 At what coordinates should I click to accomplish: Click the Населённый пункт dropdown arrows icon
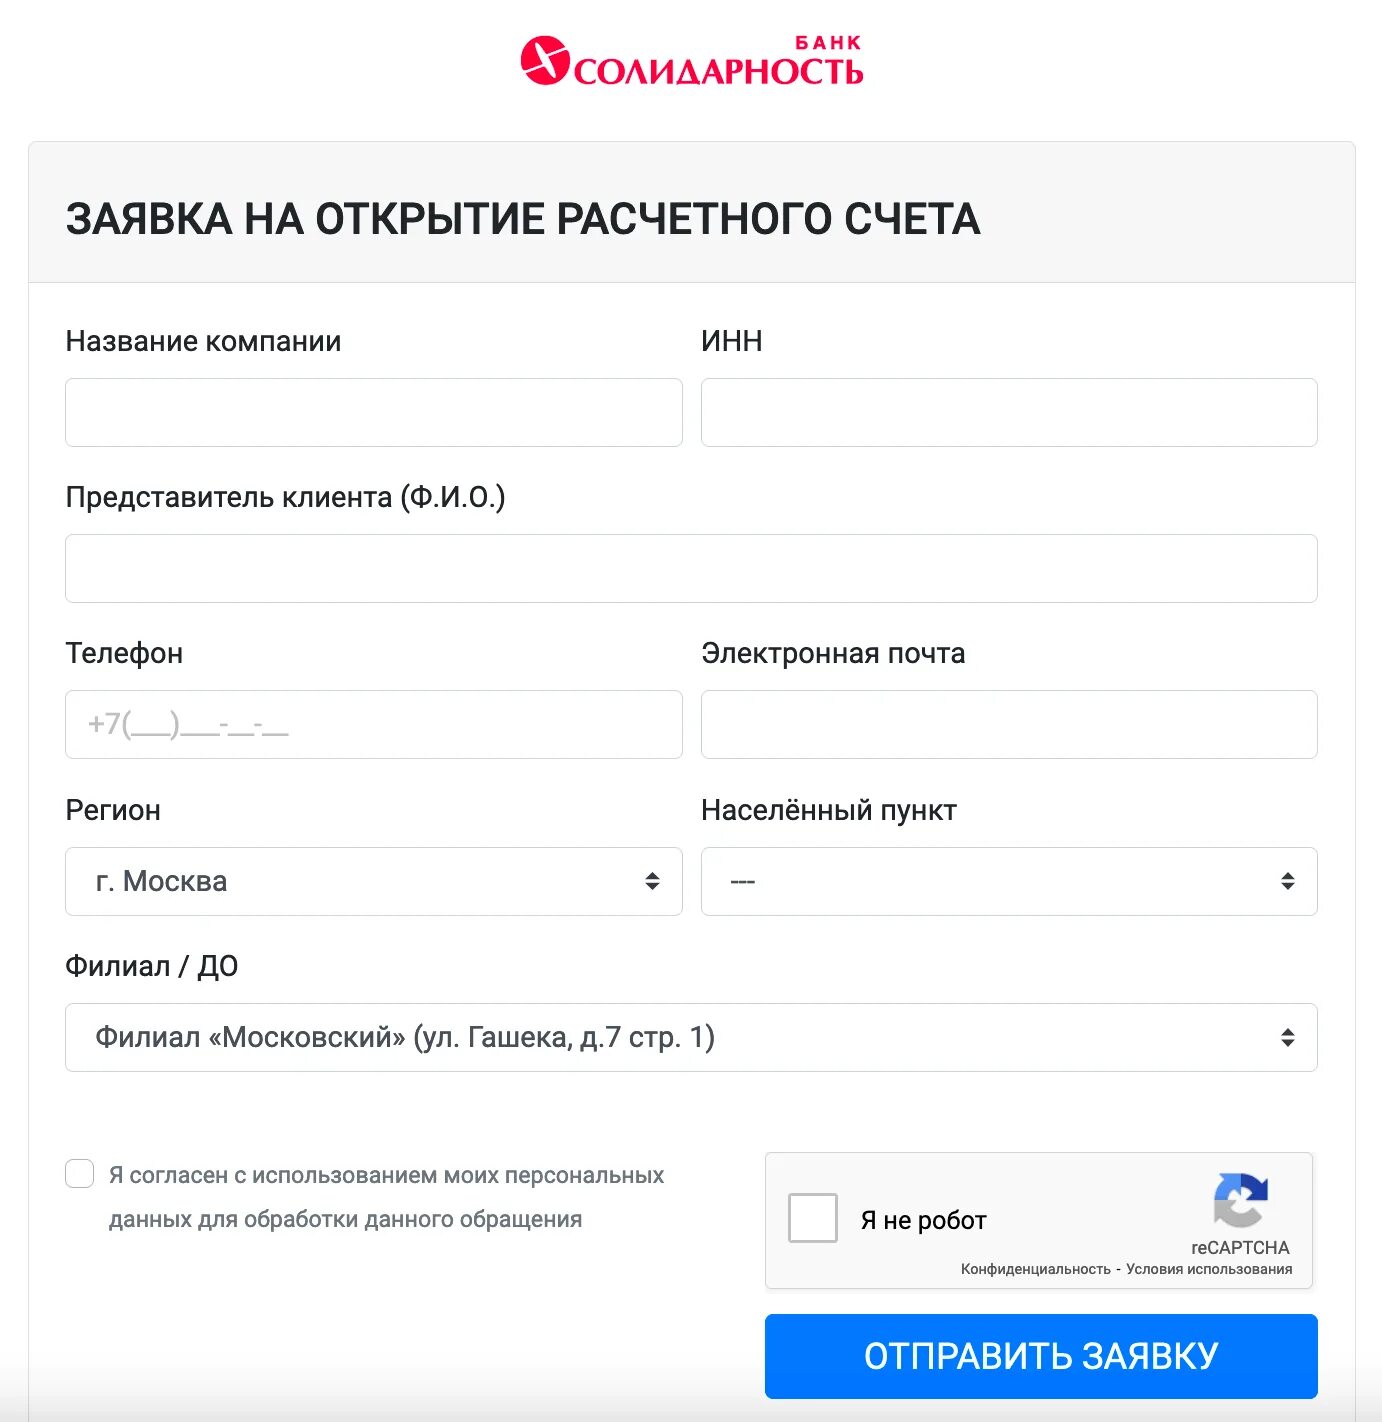1288,881
